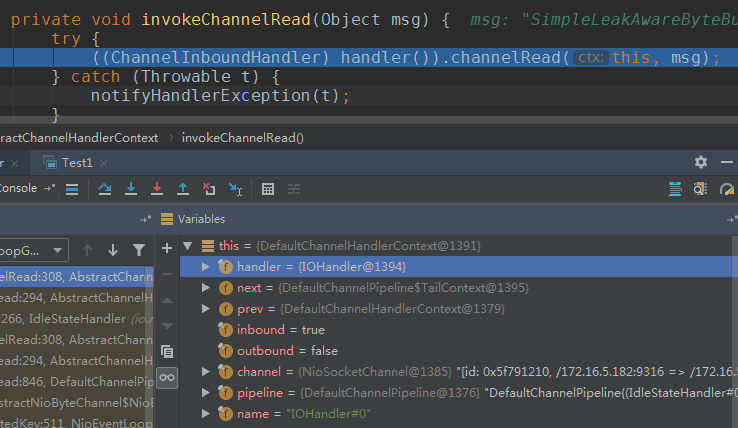This screenshot has height=428, width=738.
Task: Click AbstractChannelHandlerContext breadcrumb
Action: tap(79, 138)
